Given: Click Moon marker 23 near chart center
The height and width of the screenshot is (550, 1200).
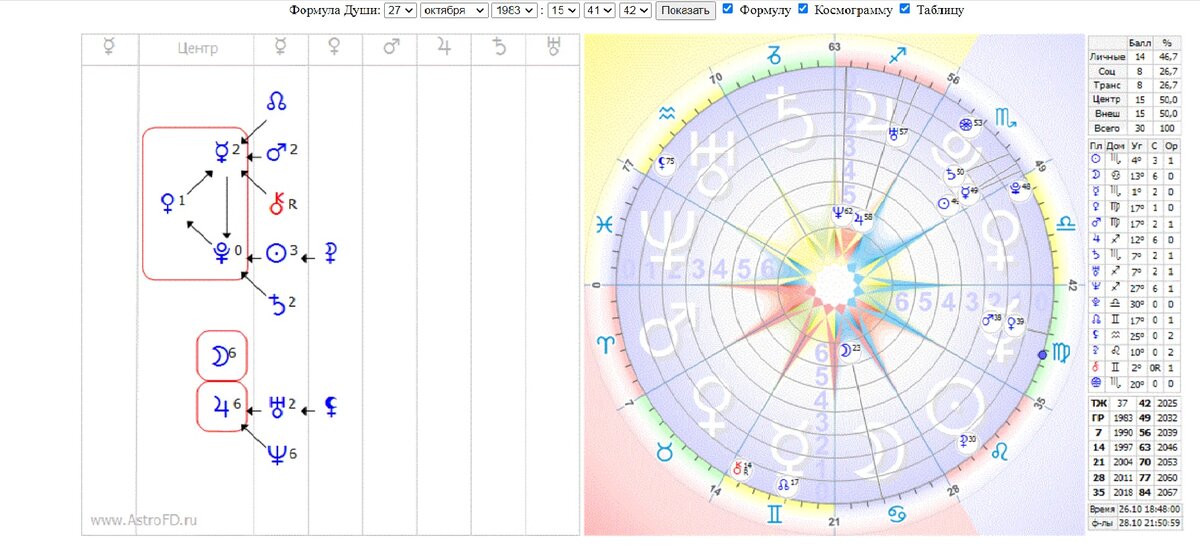Looking at the screenshot, I should coord(849,349).
